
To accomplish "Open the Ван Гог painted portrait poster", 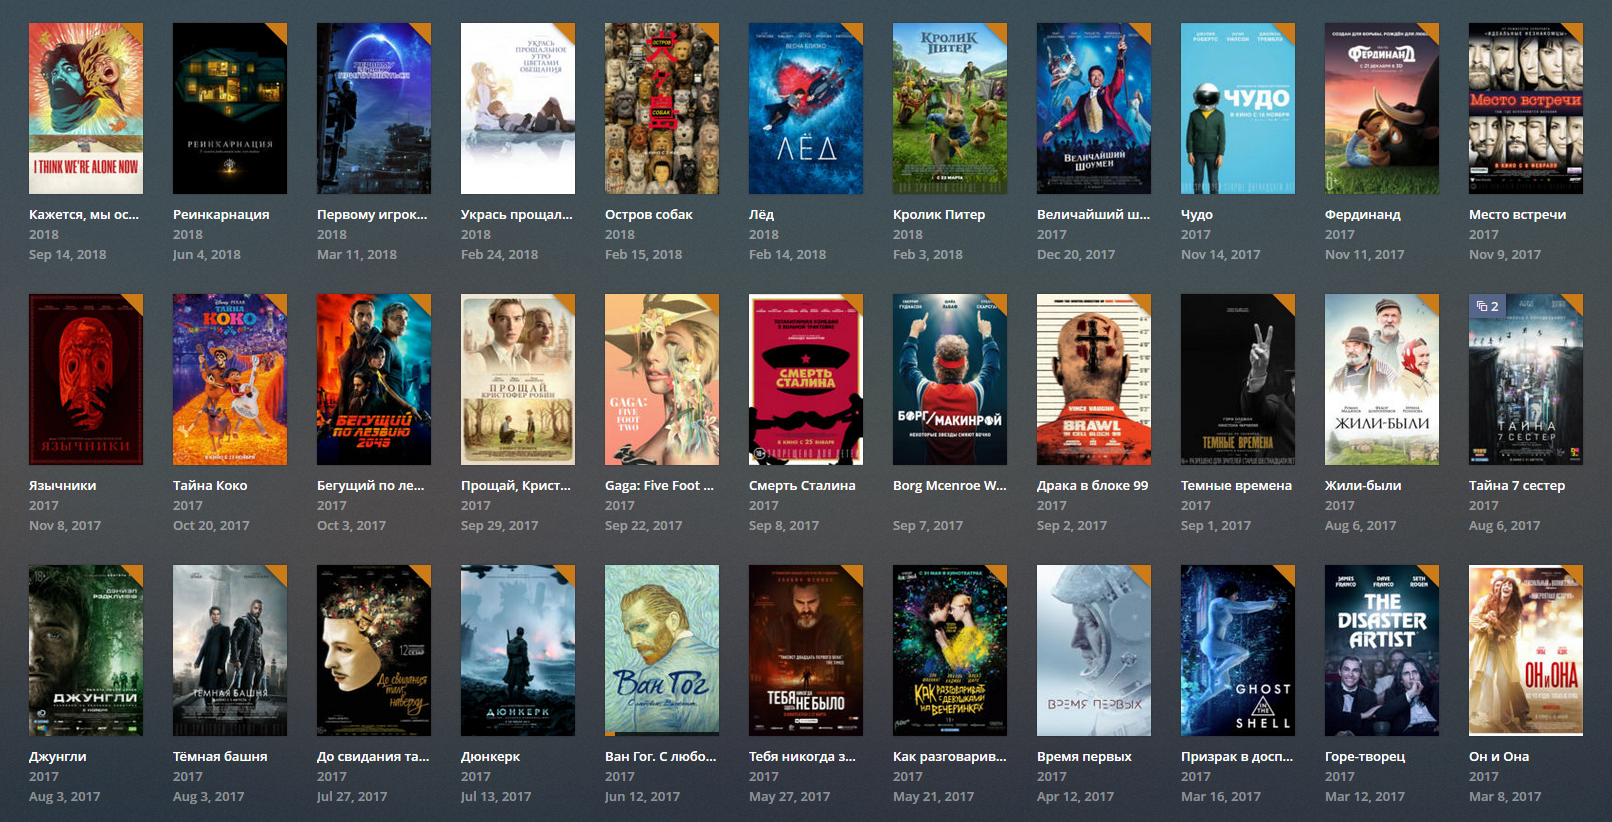I will [661, 650].
